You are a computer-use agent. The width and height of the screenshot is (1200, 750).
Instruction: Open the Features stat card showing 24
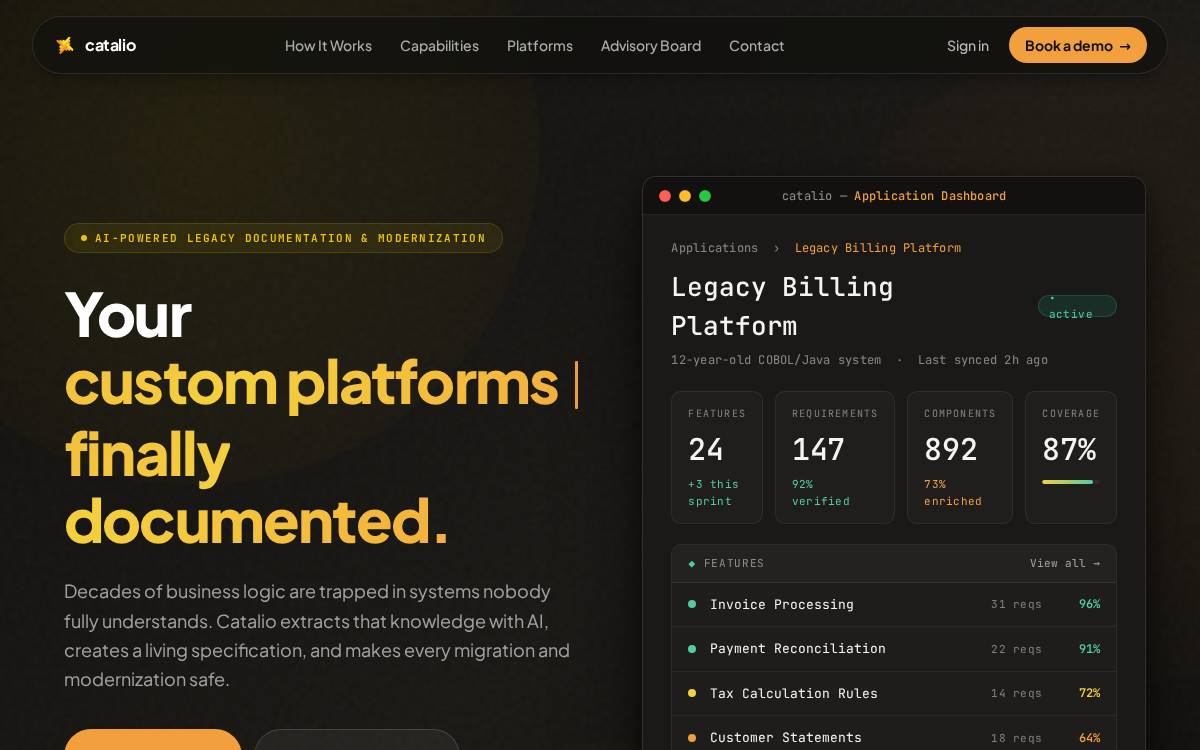click(x=717, y=457)
